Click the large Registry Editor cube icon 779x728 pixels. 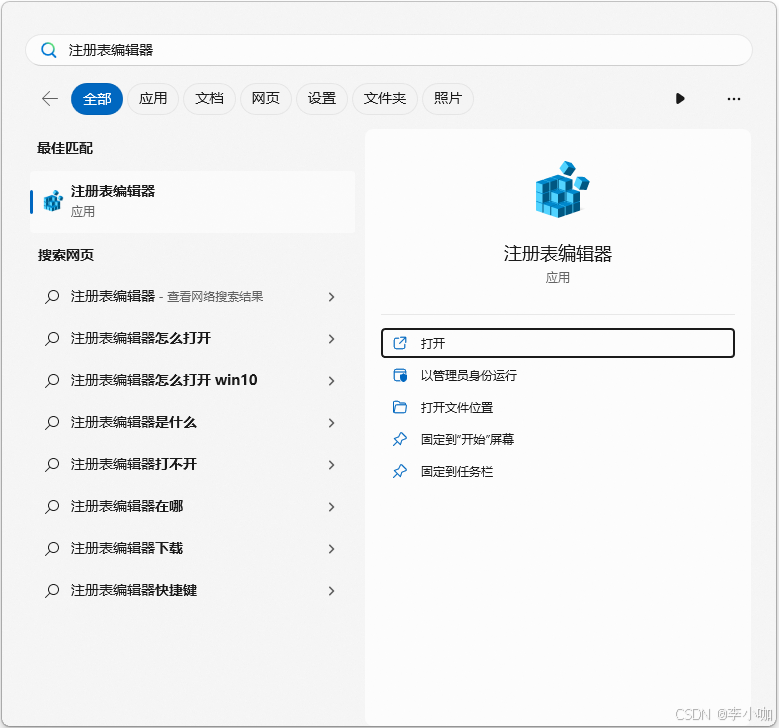[x=562, y=189]
